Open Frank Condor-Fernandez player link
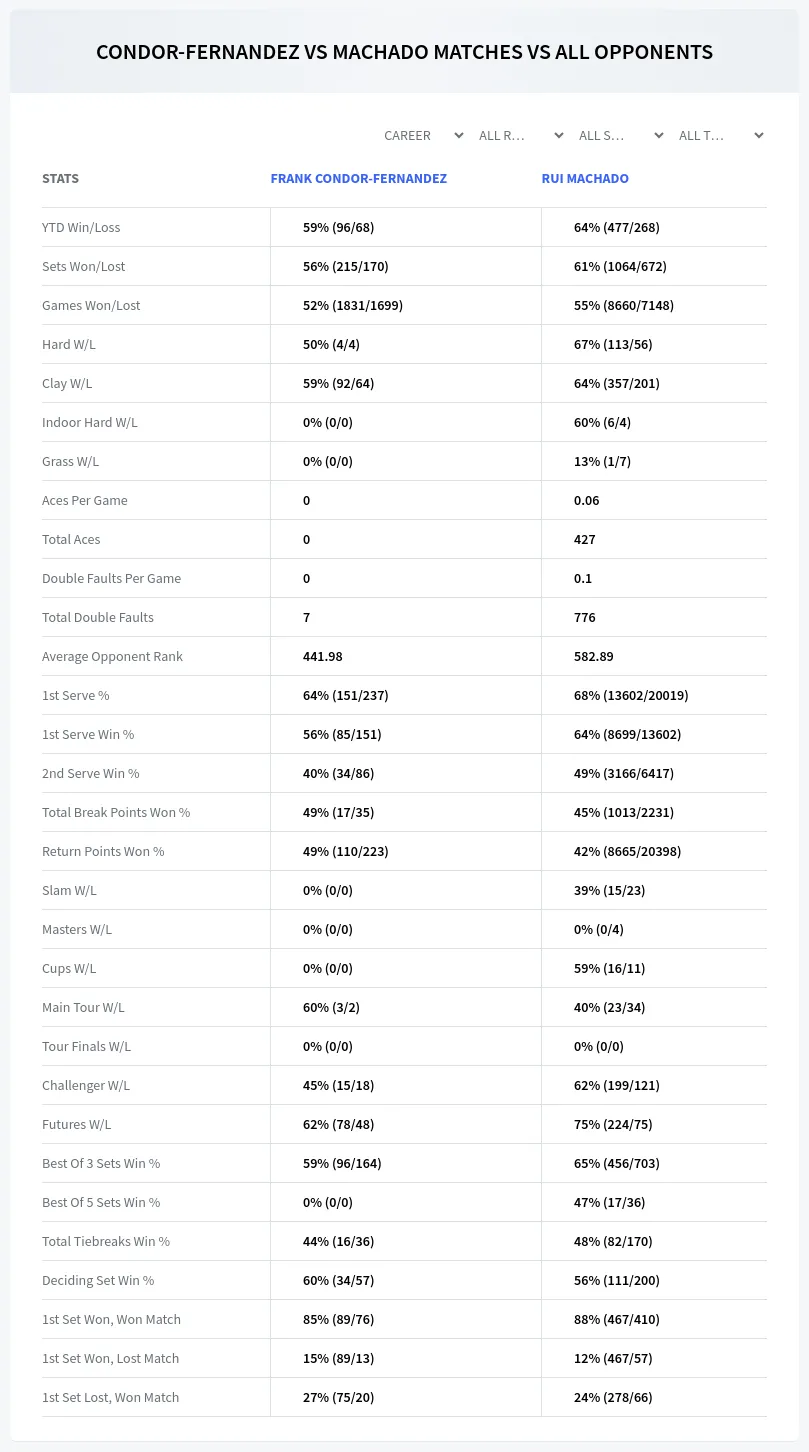 (358, 178)
